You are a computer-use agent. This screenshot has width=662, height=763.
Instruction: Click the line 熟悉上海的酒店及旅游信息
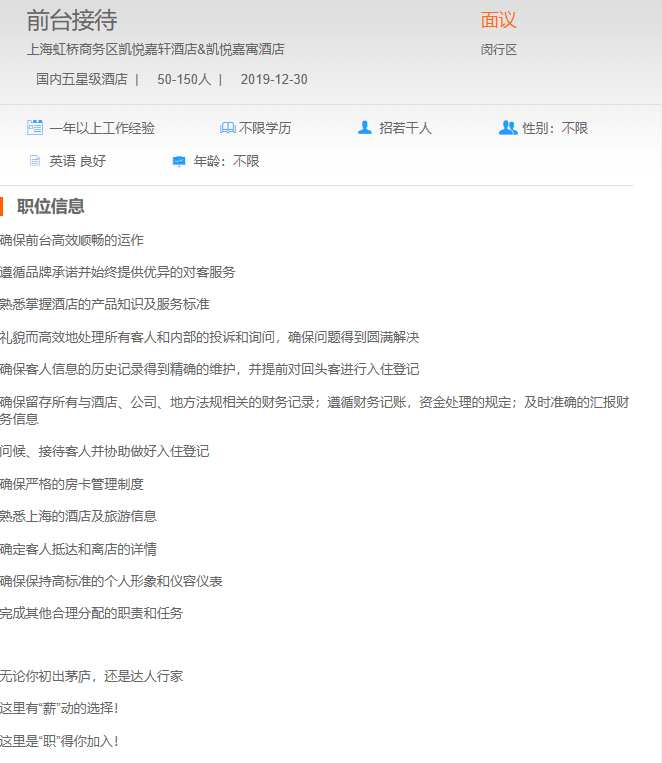coord(78,517)
